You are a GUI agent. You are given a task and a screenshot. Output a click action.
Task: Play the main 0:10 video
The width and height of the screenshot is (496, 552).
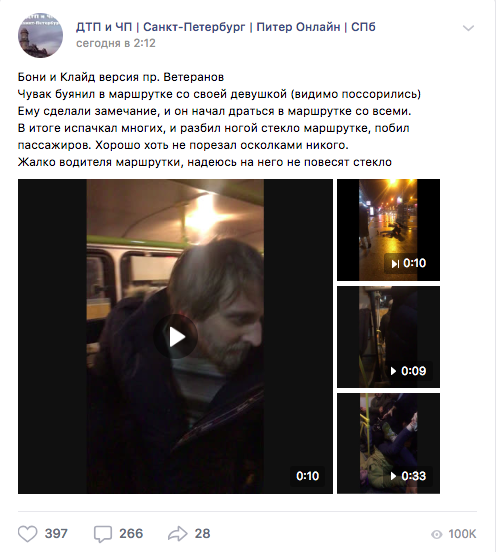175,337
